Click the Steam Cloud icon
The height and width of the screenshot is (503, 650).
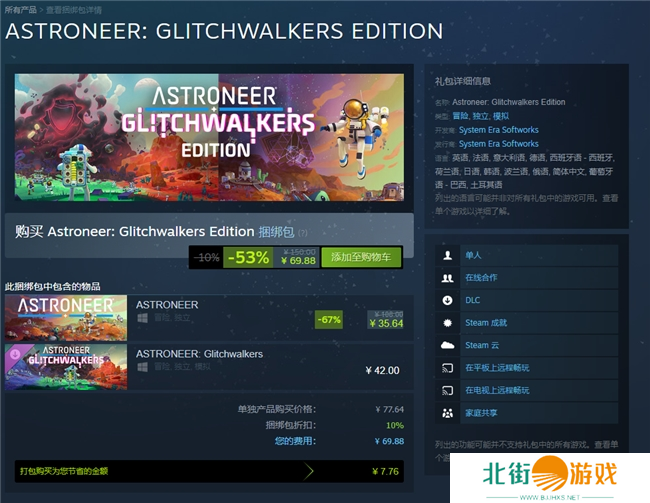coord(447,345)
